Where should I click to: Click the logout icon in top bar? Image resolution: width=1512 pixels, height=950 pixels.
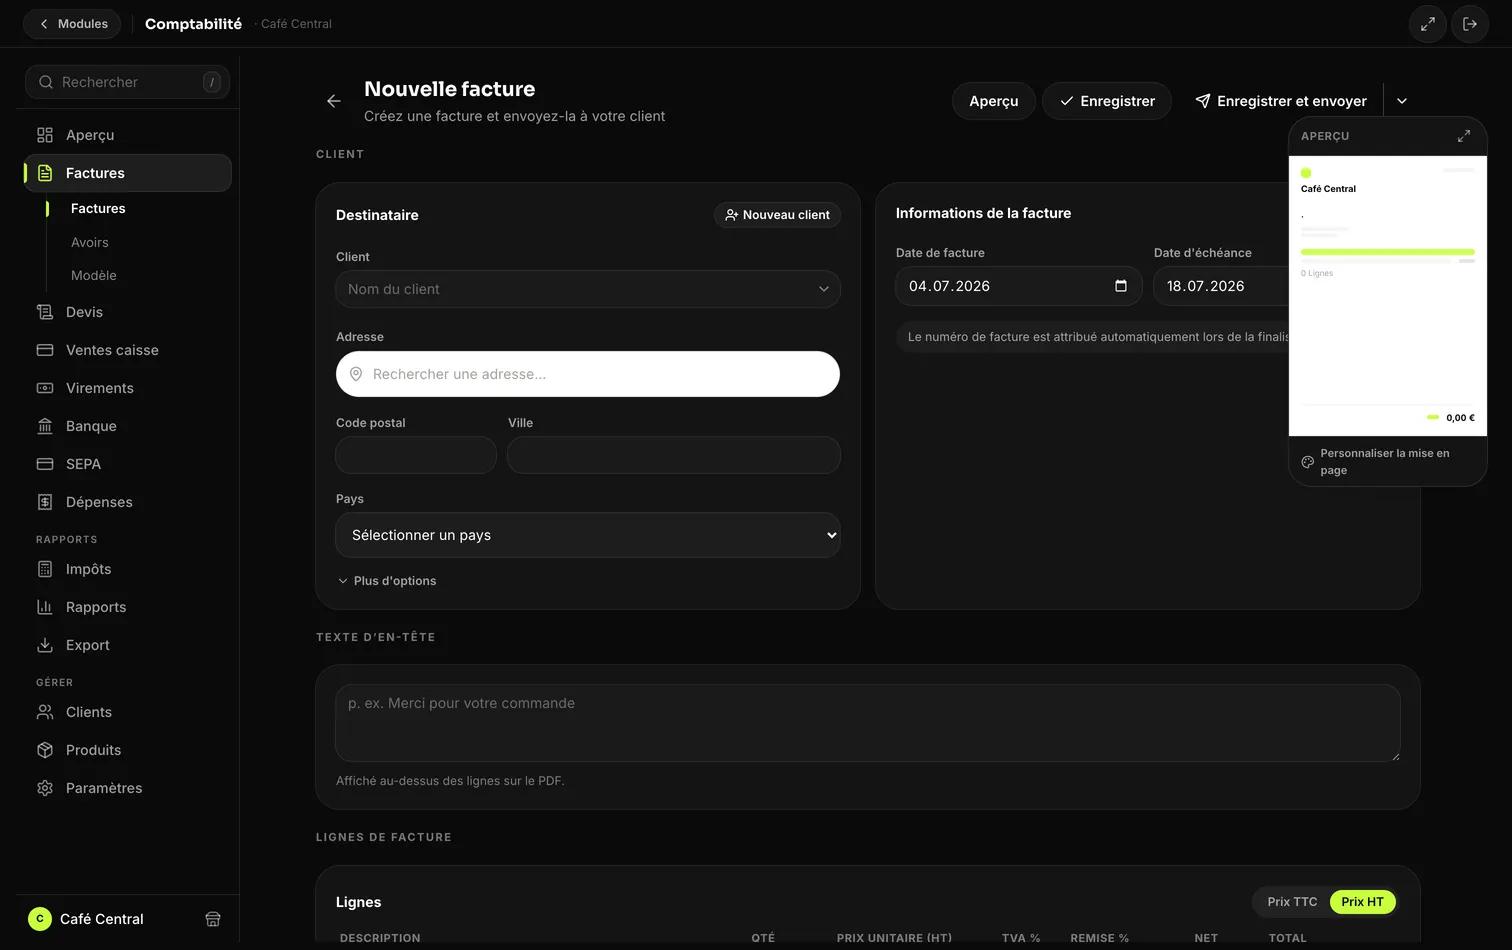pyautogui.click(x=1470, y=24)
